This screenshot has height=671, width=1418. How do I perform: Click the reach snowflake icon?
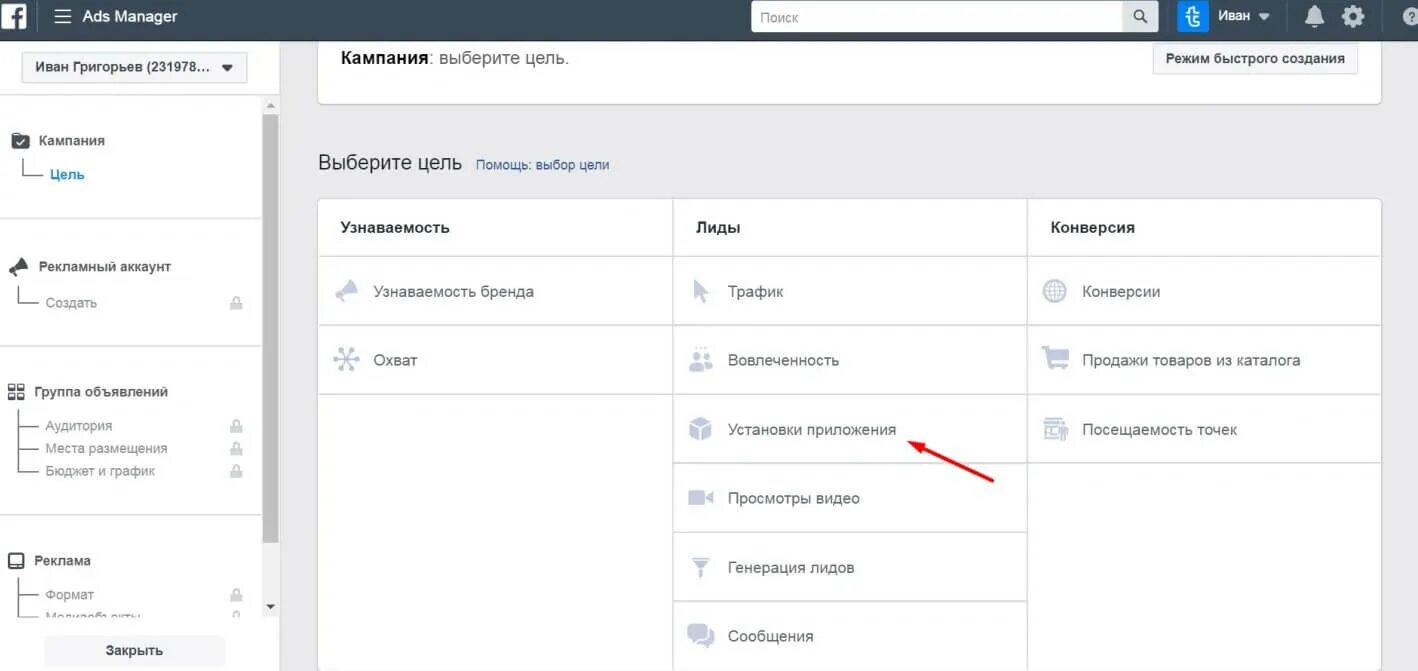[347, 360]
